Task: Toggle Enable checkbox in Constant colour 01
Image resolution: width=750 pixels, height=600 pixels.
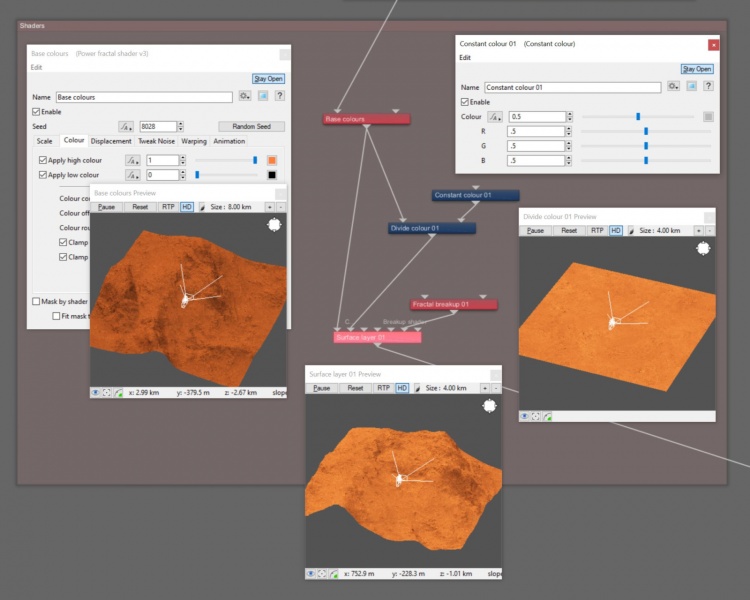Action: tap(464, 102)
